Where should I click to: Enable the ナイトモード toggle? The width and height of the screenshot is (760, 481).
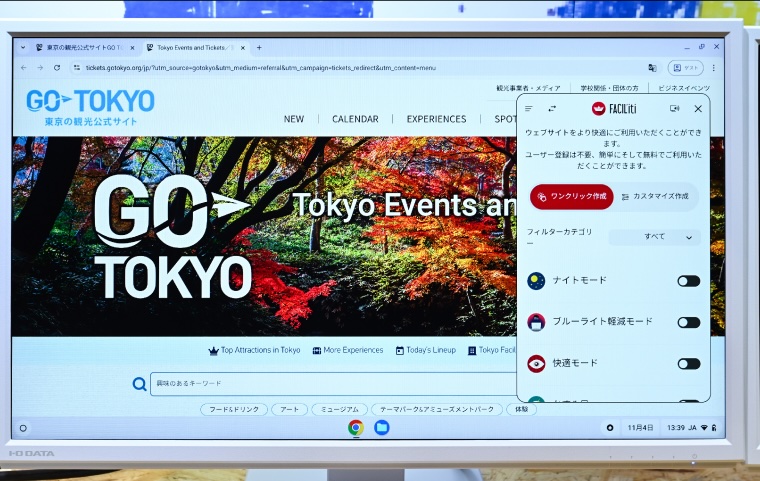click(689, 281)
